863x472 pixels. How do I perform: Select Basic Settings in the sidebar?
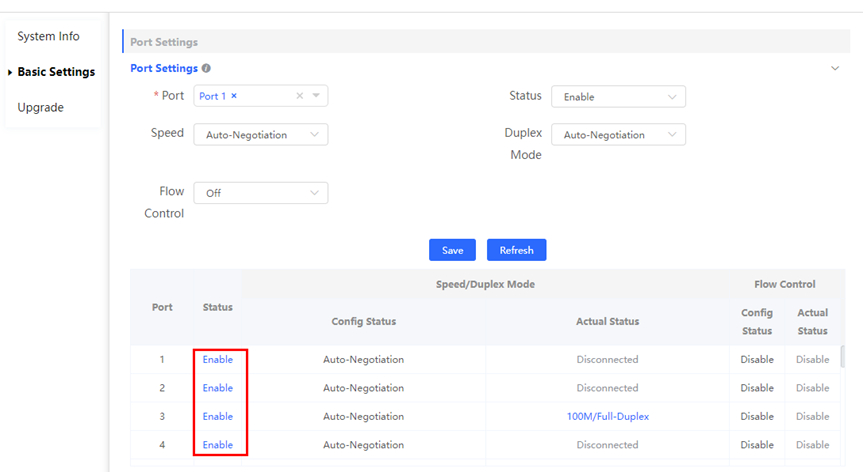(56, 72)
